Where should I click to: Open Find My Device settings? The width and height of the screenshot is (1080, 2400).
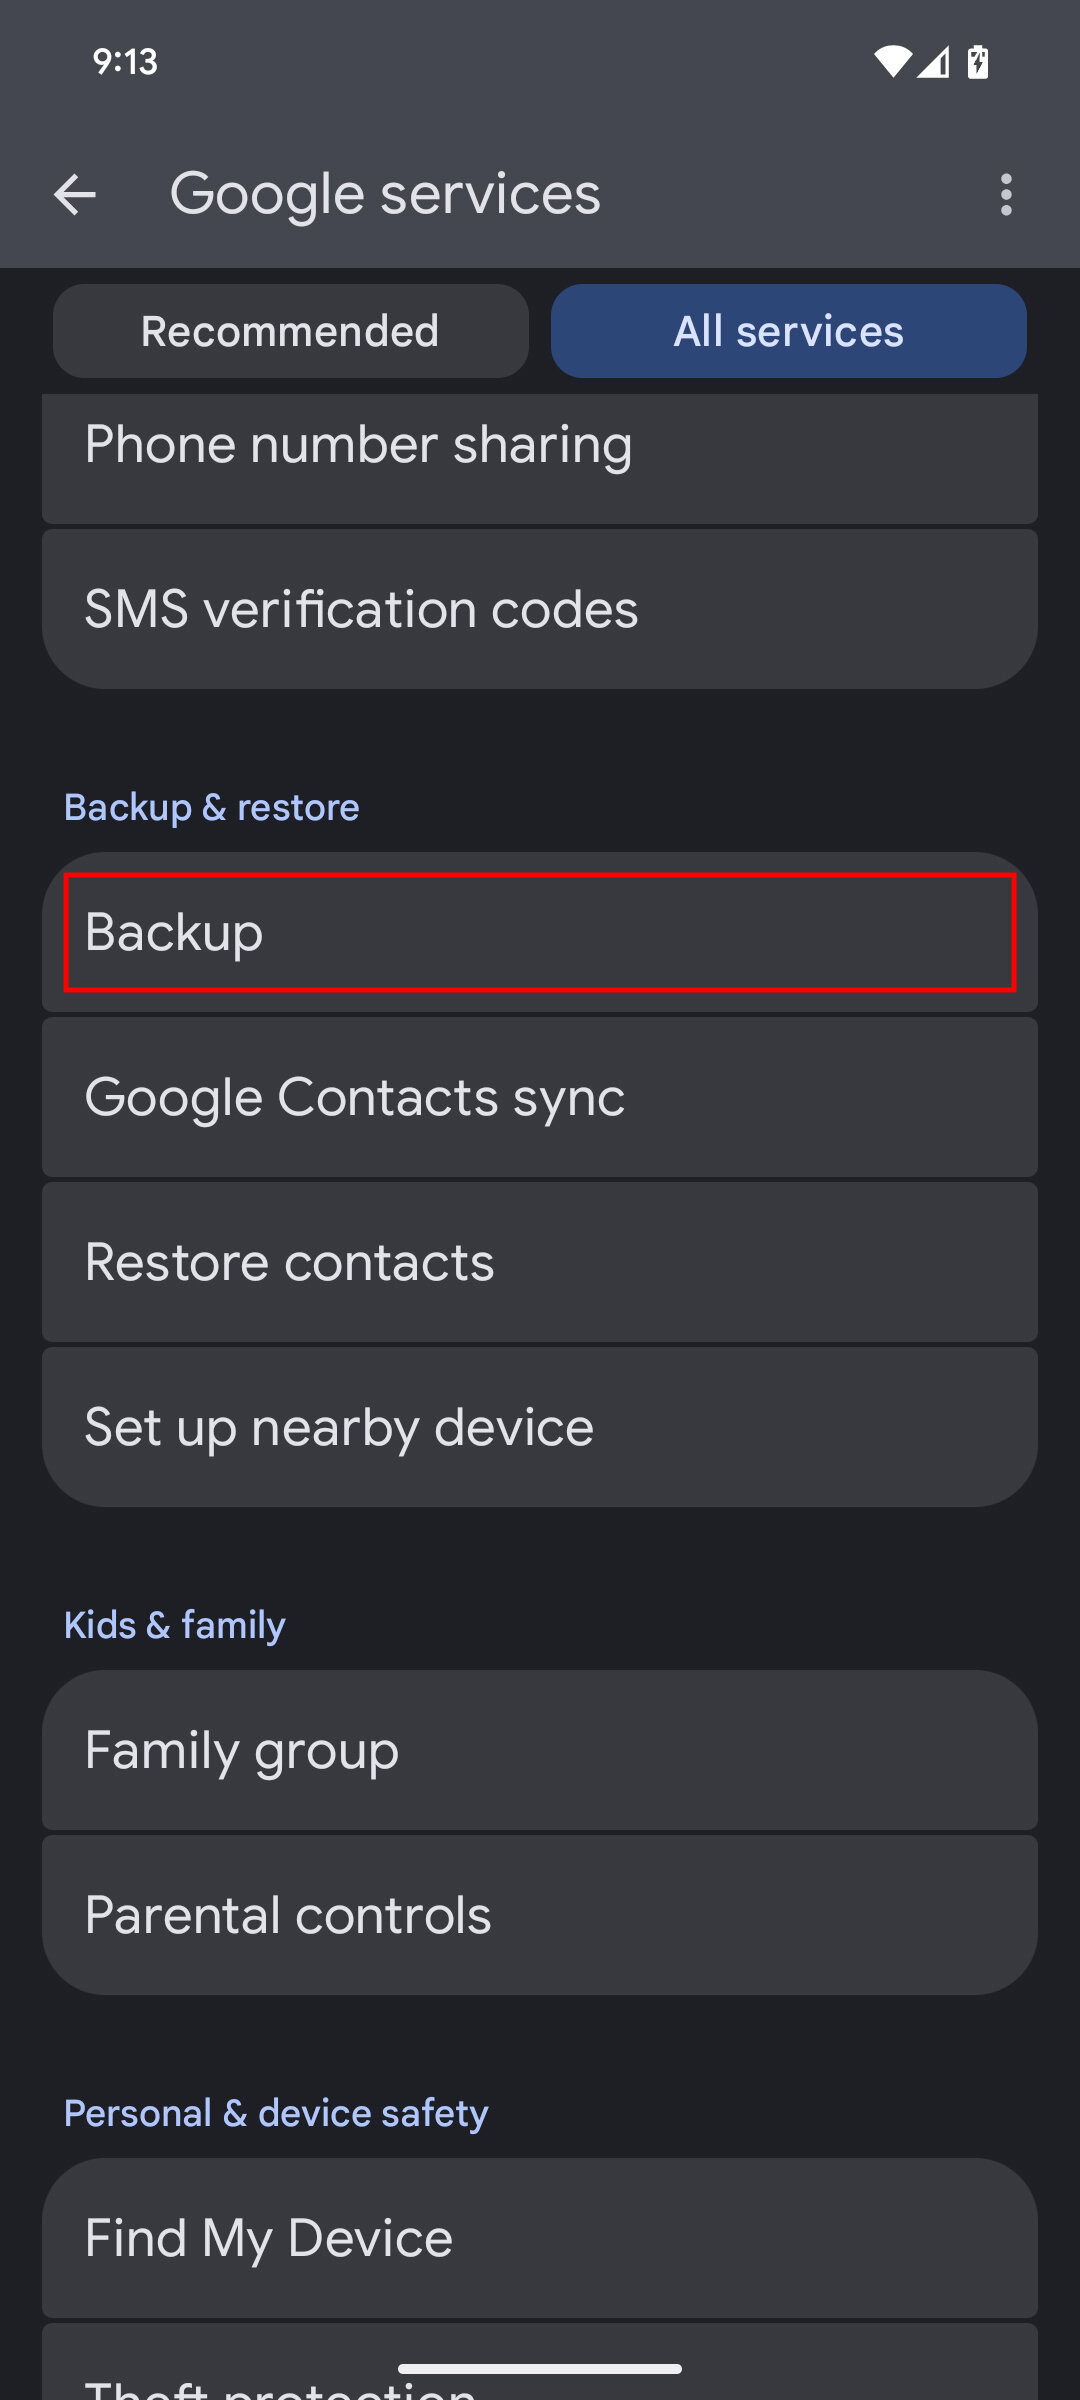pos(540,2236)
